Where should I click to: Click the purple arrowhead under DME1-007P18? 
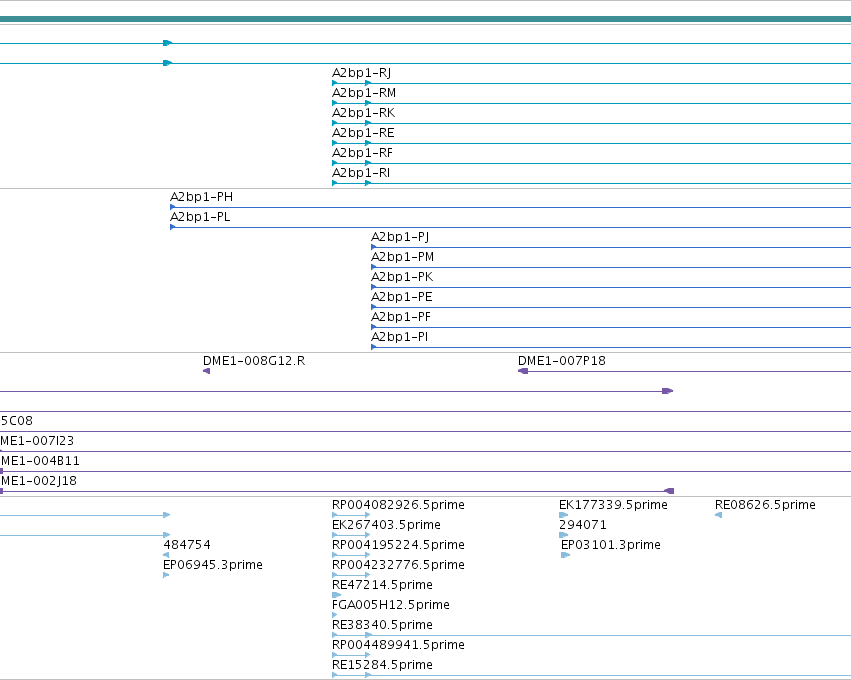(x=523, y=371)
